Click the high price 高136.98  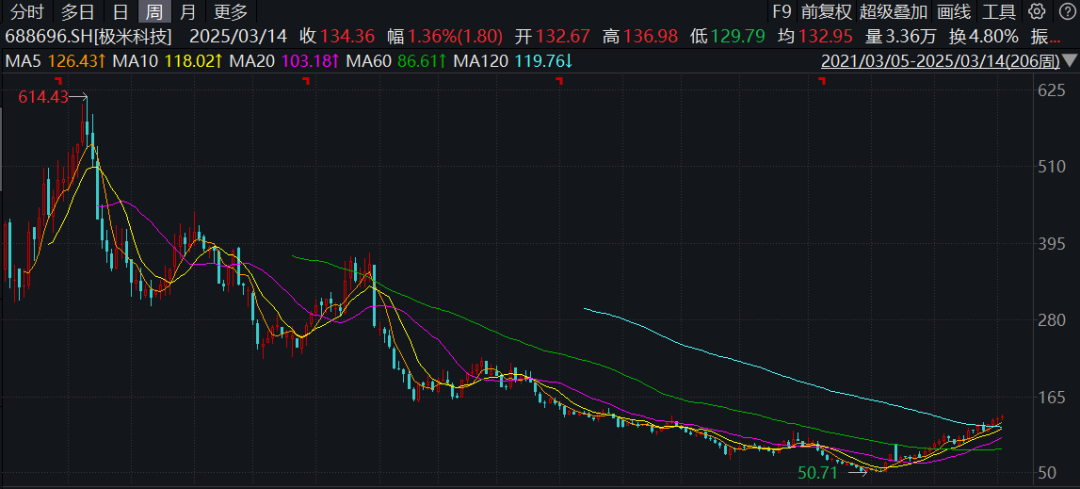[x=640, y=37]
